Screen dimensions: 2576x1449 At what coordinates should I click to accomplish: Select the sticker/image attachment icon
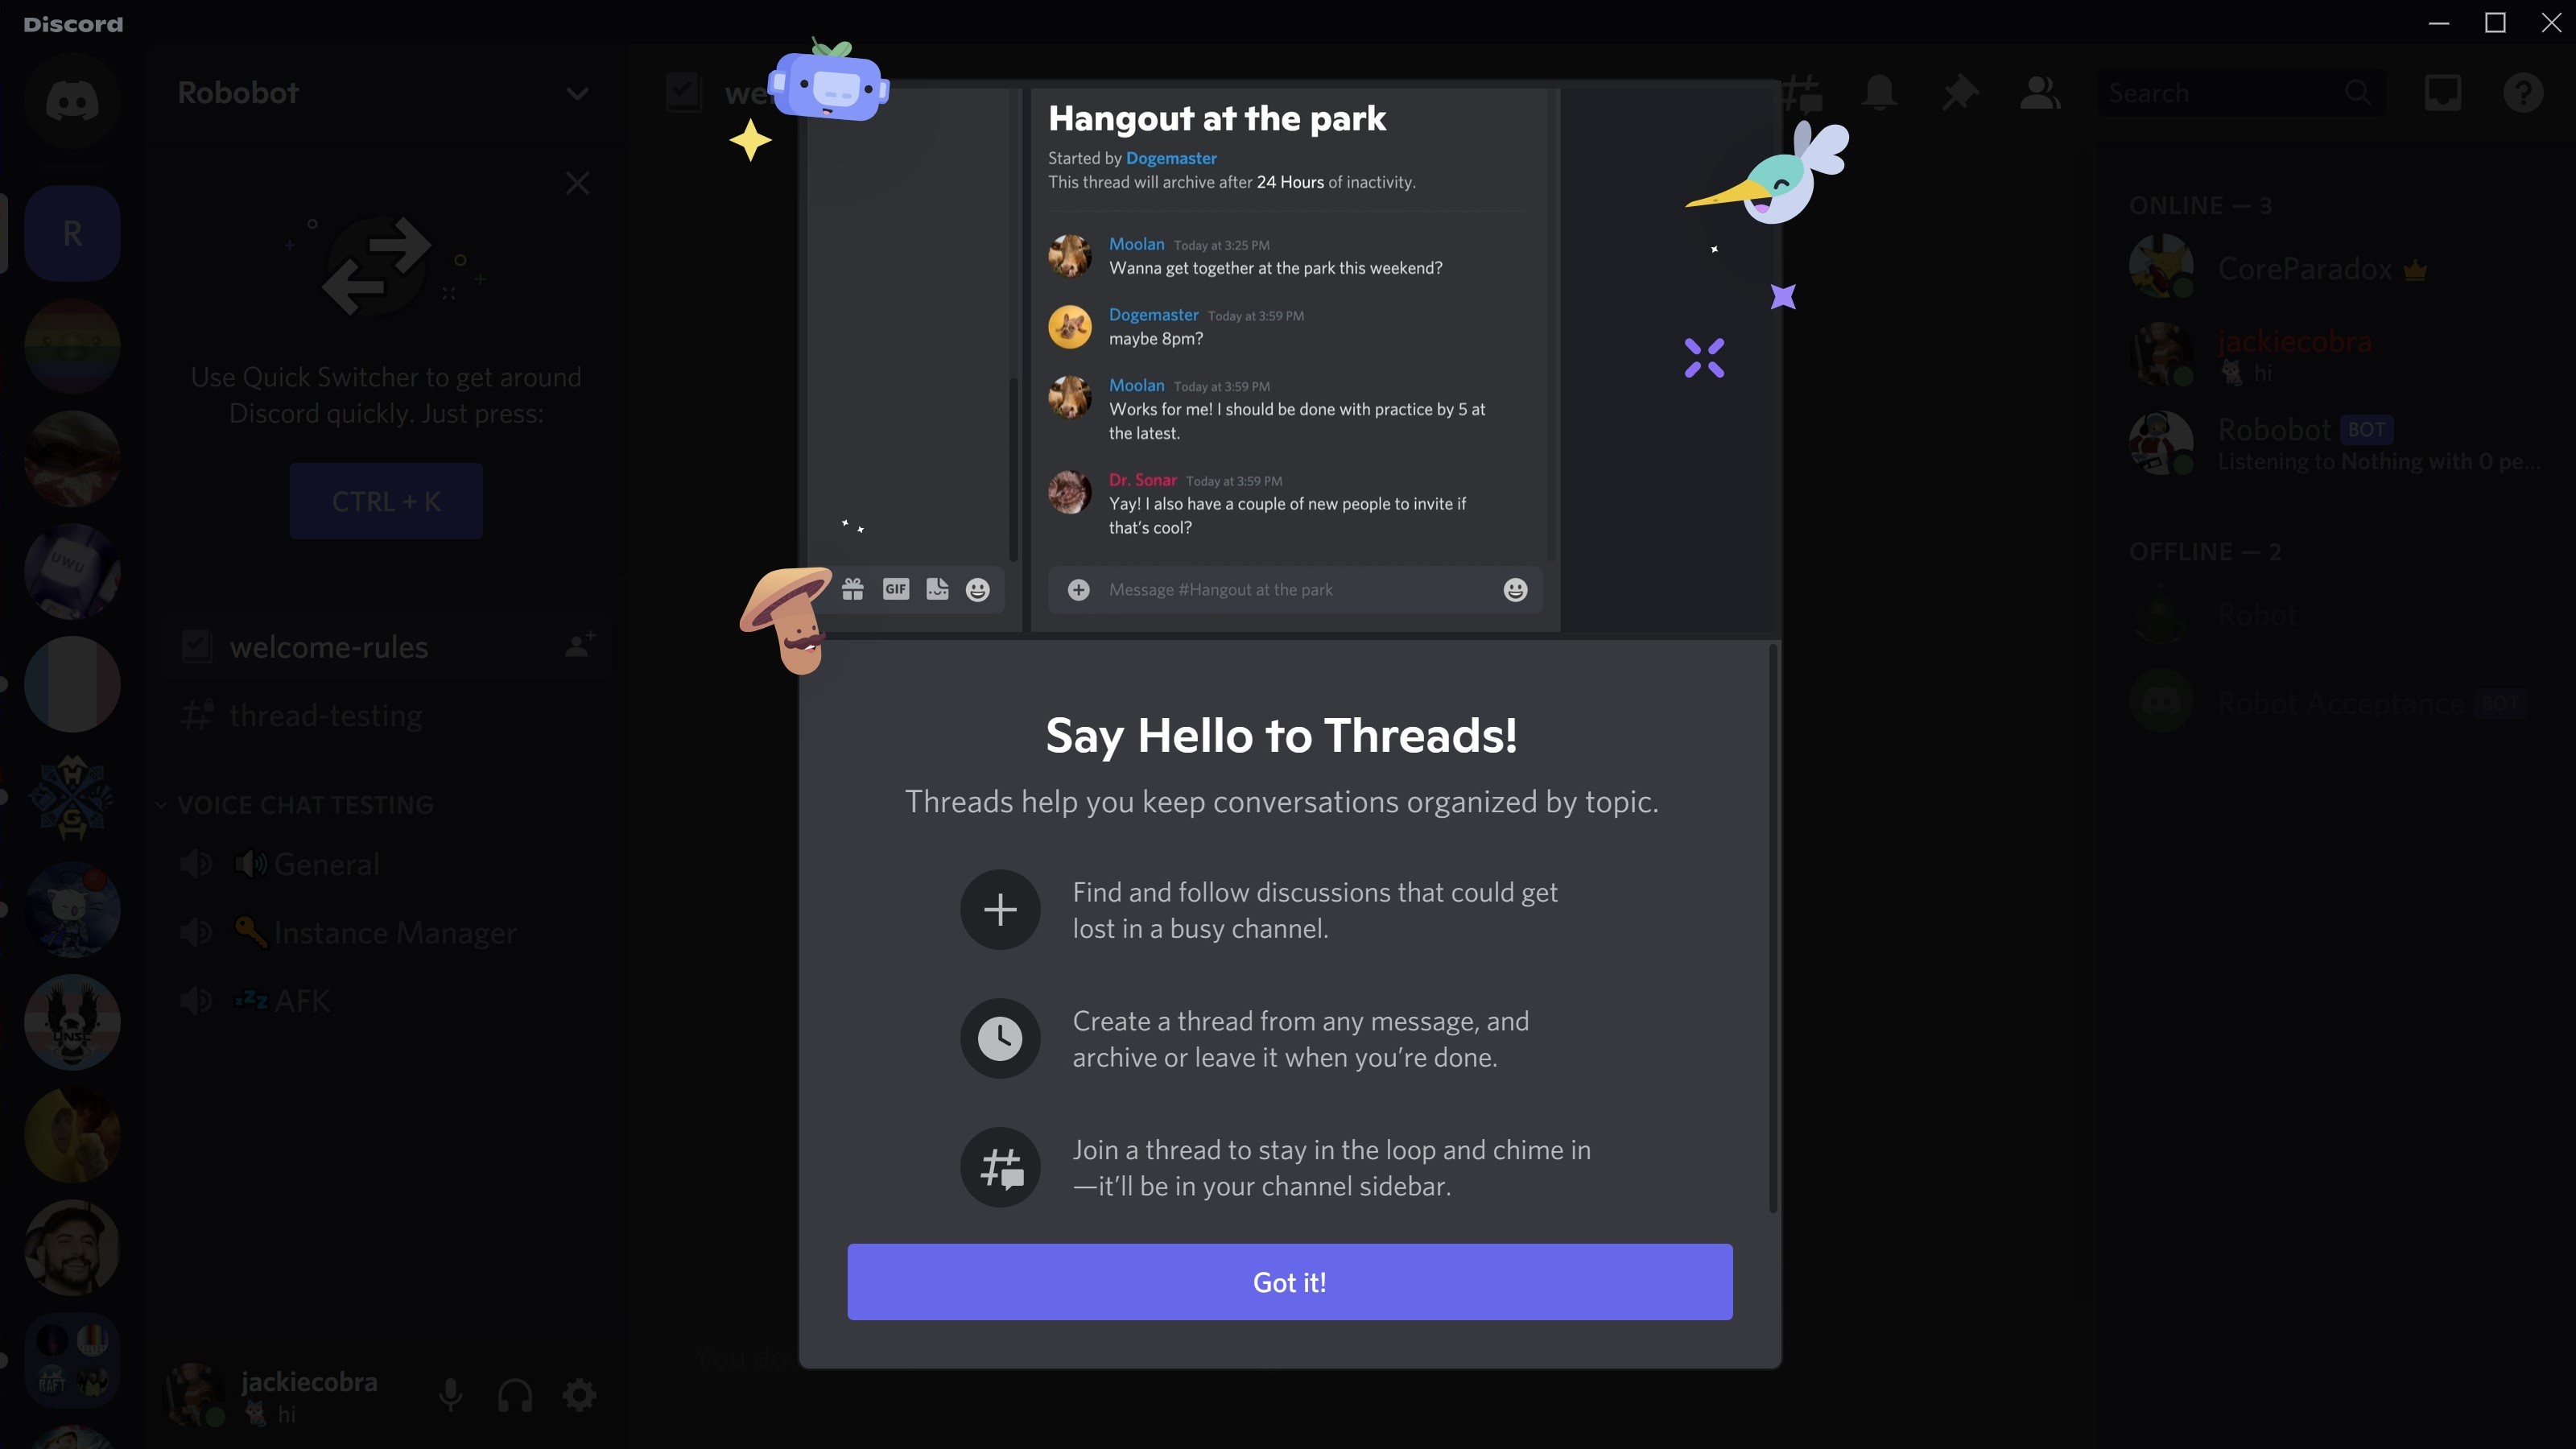[x=936, y=589]
